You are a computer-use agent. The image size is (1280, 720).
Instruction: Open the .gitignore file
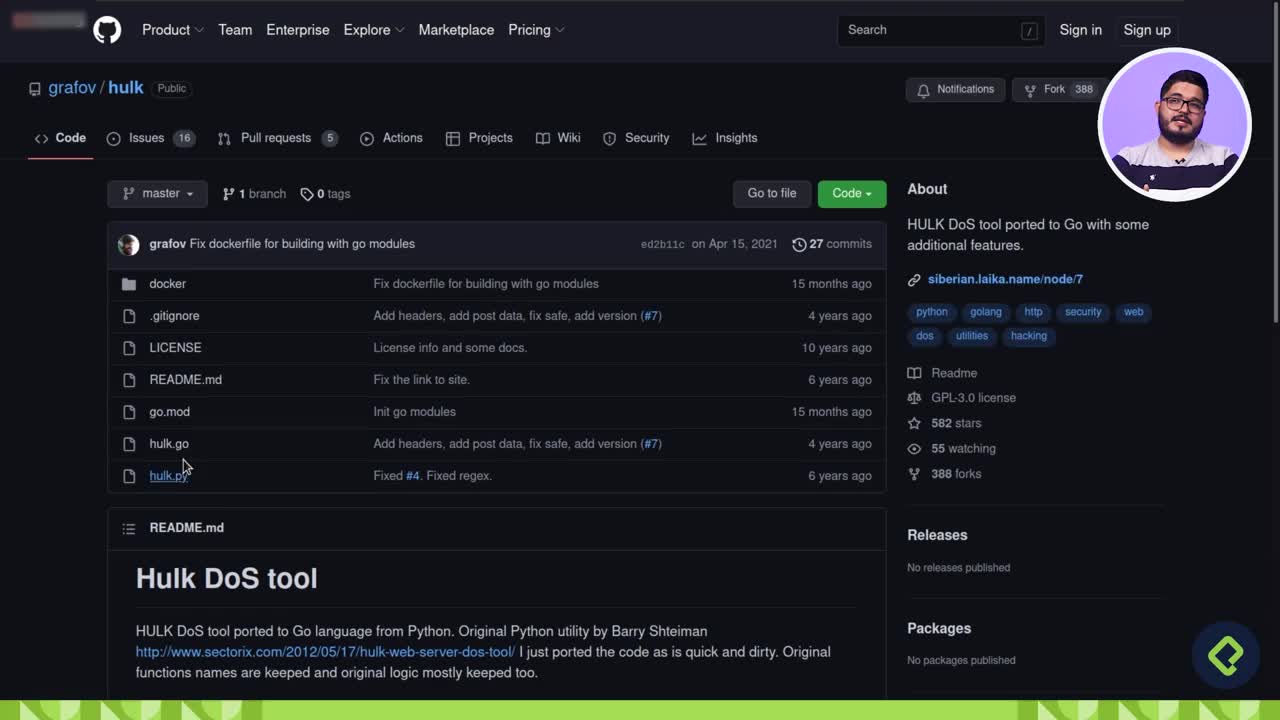pyautogui.click(x=174, y=316)
